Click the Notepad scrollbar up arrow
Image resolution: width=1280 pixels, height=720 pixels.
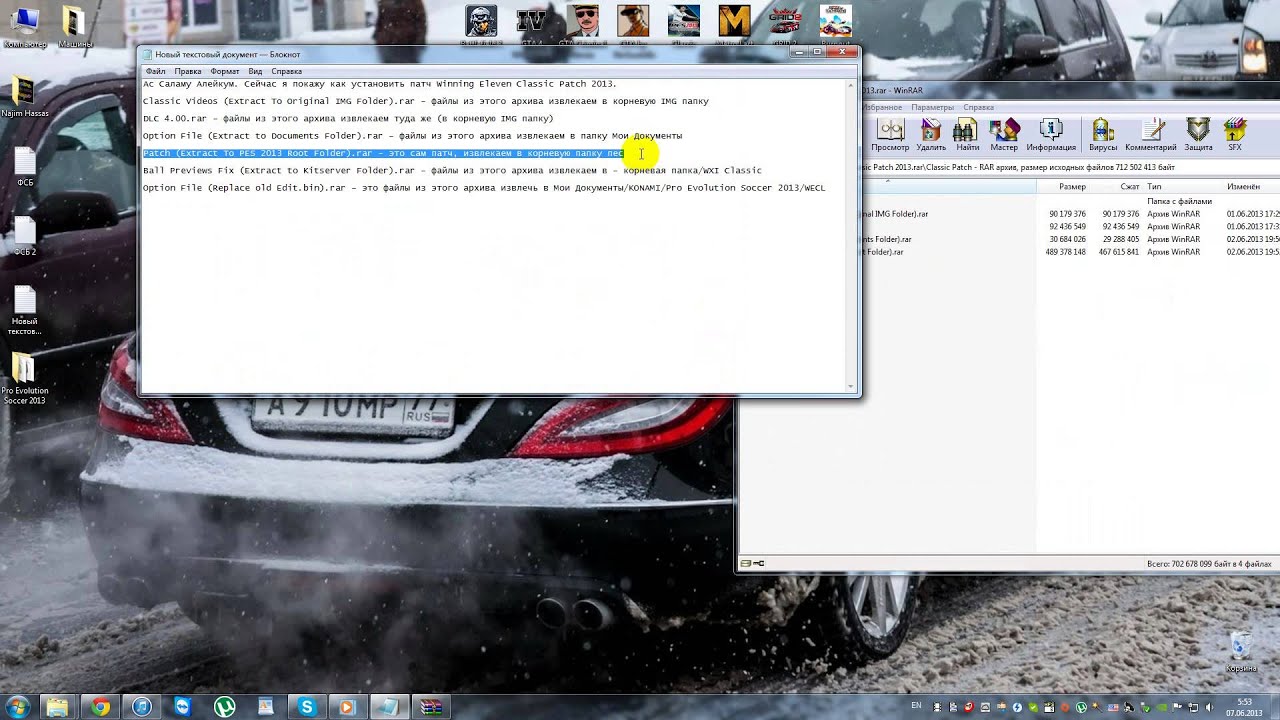tap(852, 86)
